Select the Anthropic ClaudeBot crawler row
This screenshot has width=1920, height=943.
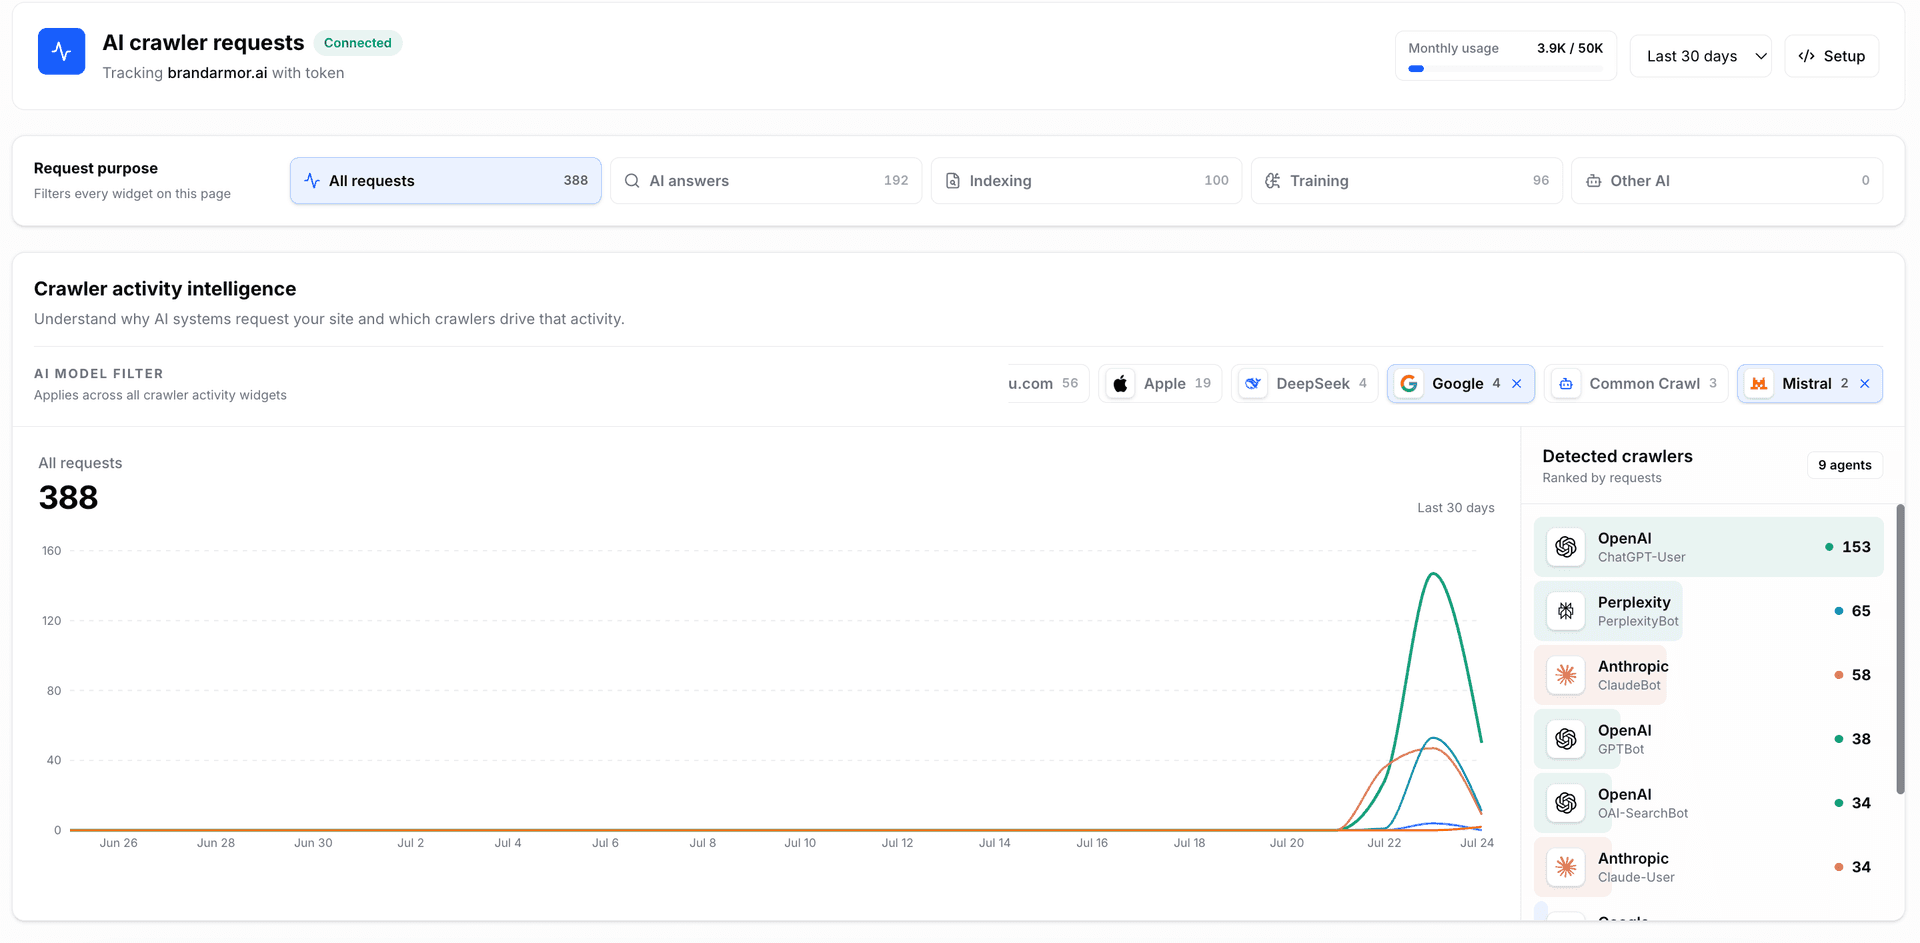(x=1708, y=675)
